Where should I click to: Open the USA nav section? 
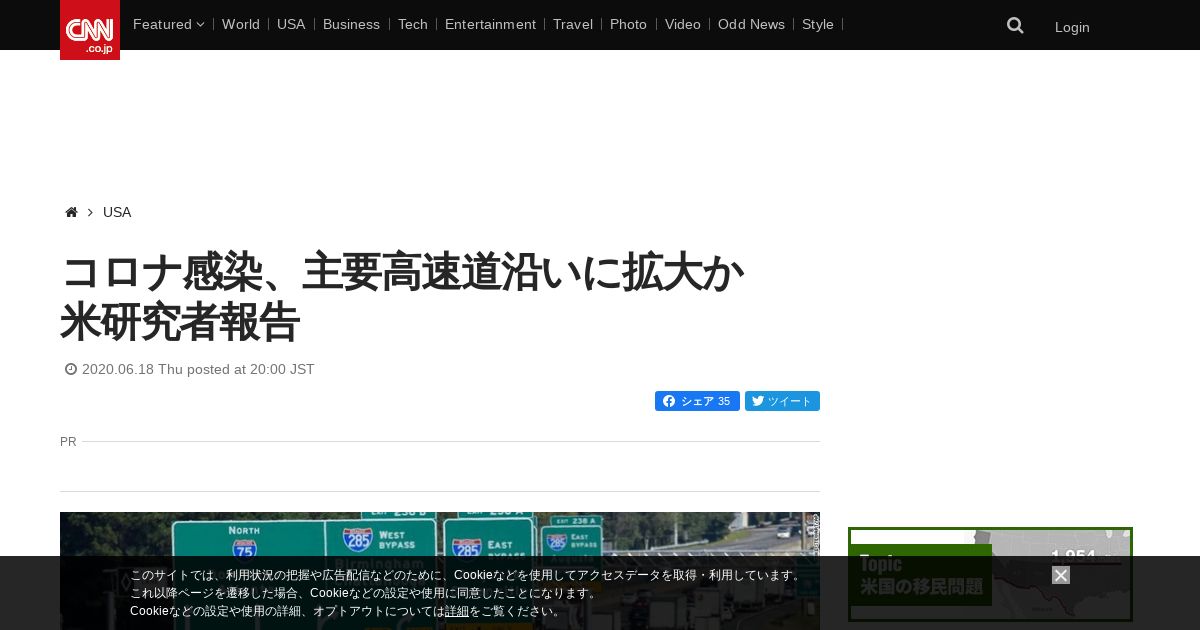click(291, 24)
